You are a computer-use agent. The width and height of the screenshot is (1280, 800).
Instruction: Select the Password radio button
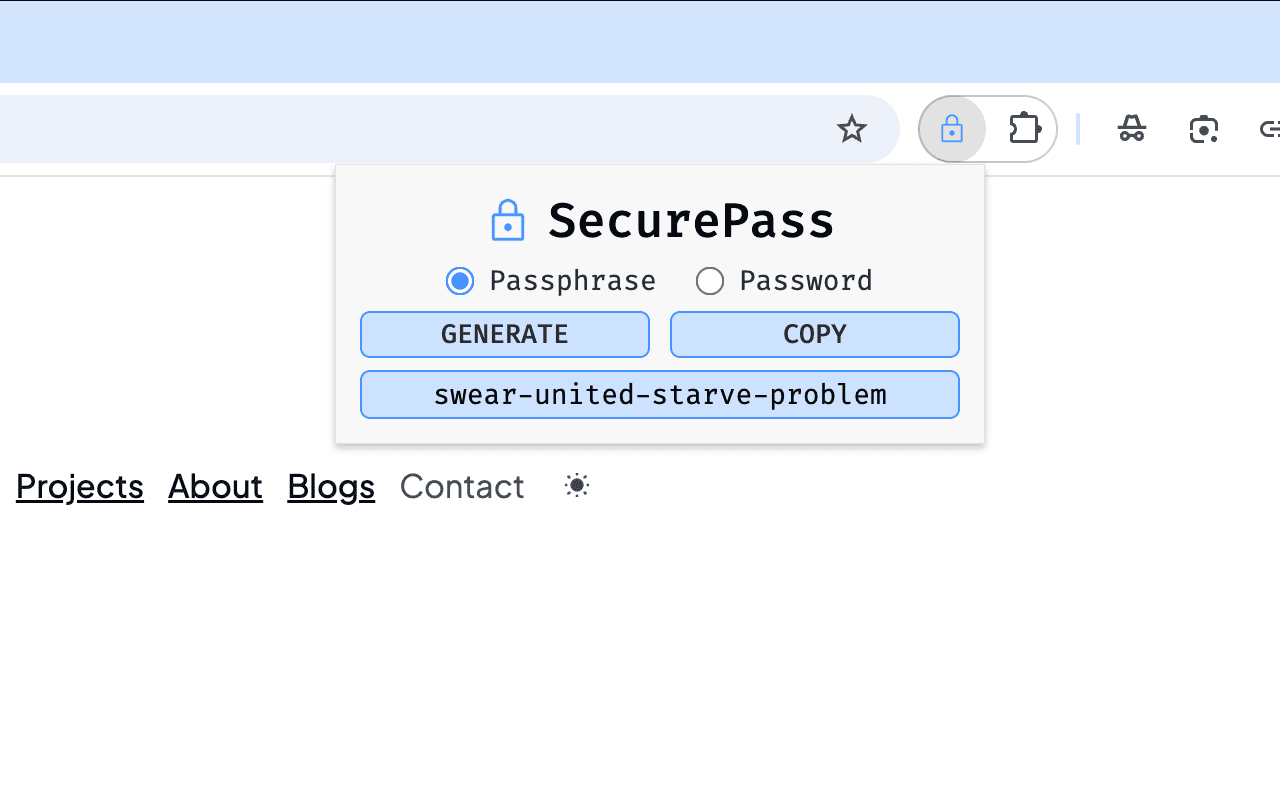coord(710,281)
